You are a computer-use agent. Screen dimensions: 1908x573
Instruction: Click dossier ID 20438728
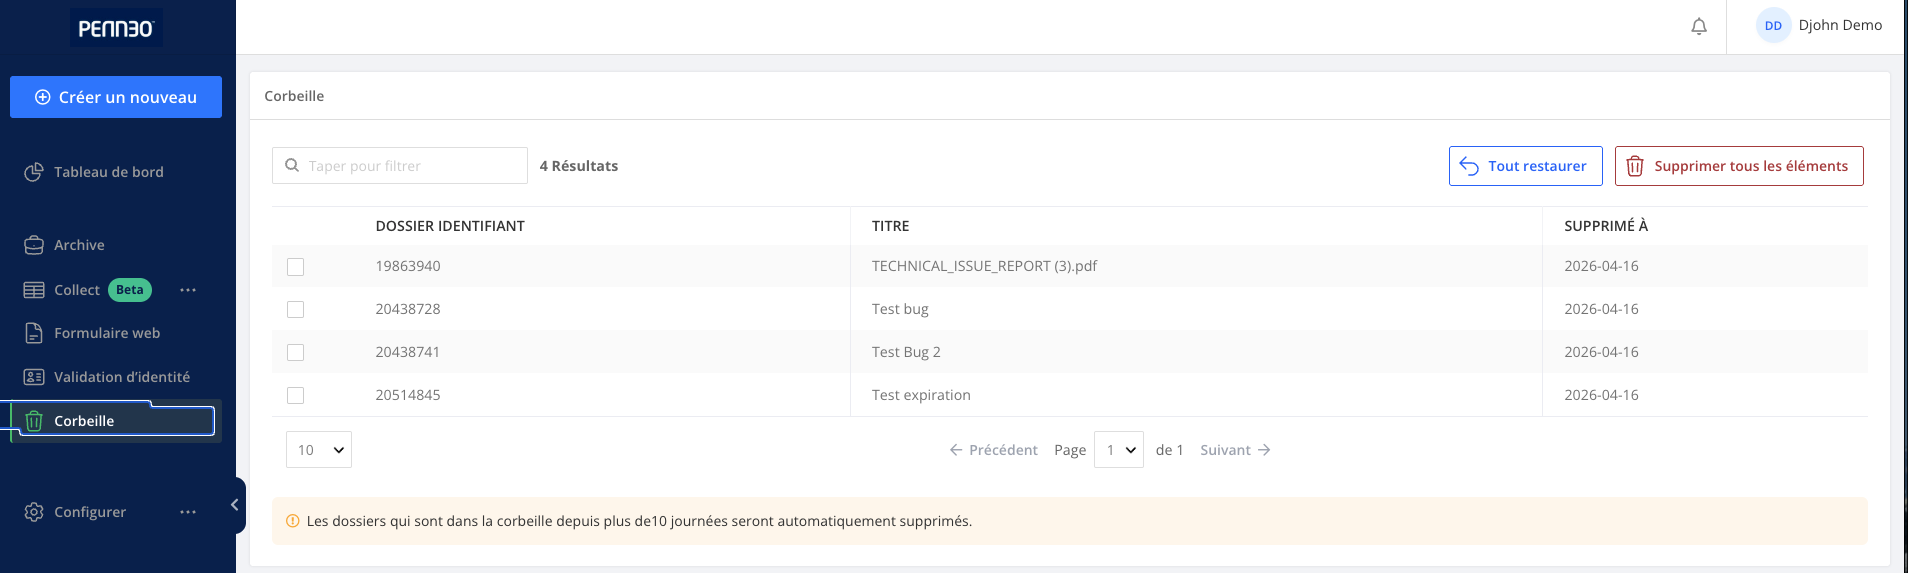pyautogui.click(x=408, y=309)
